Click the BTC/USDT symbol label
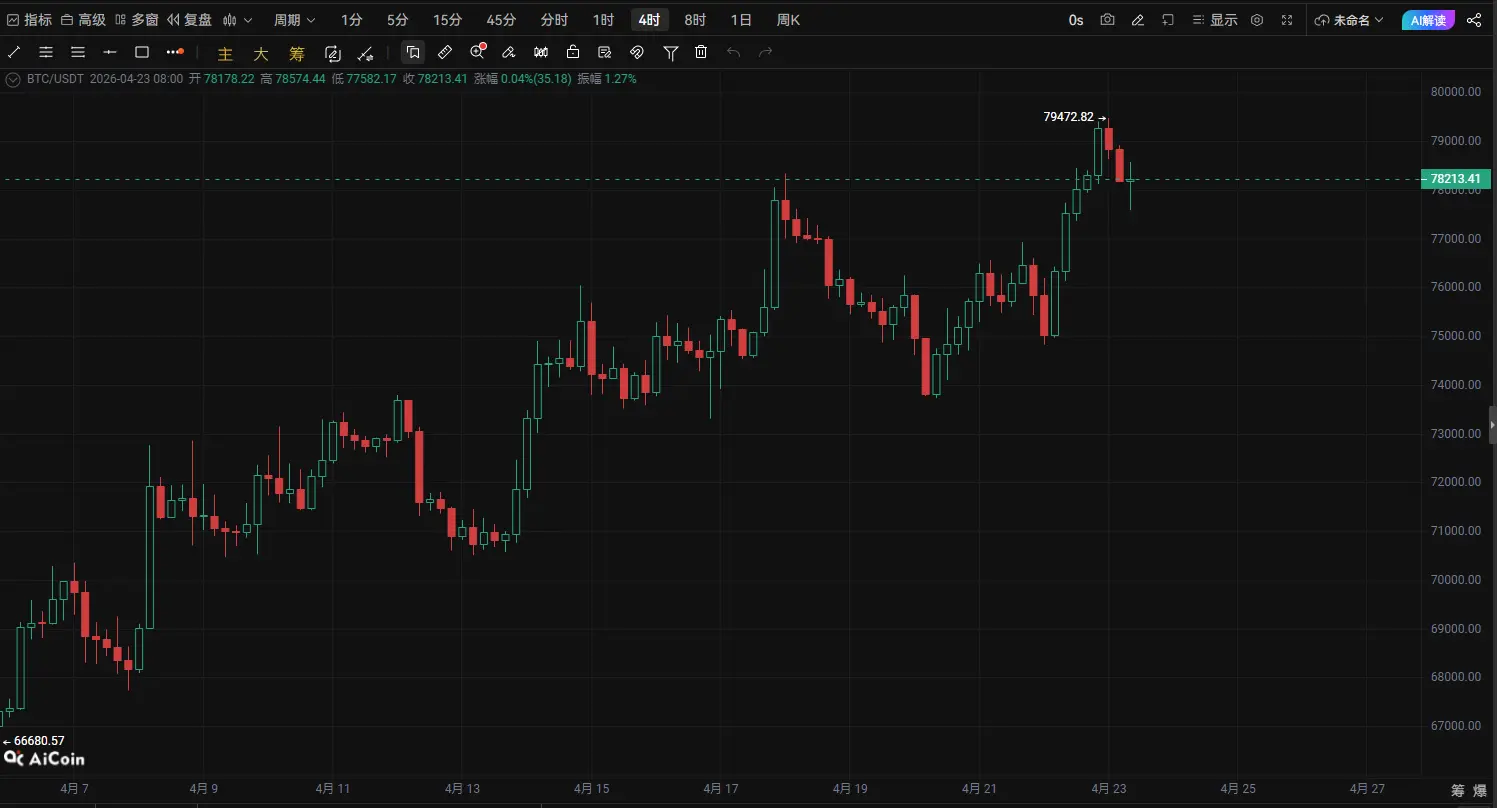 [x=55, y=79]
